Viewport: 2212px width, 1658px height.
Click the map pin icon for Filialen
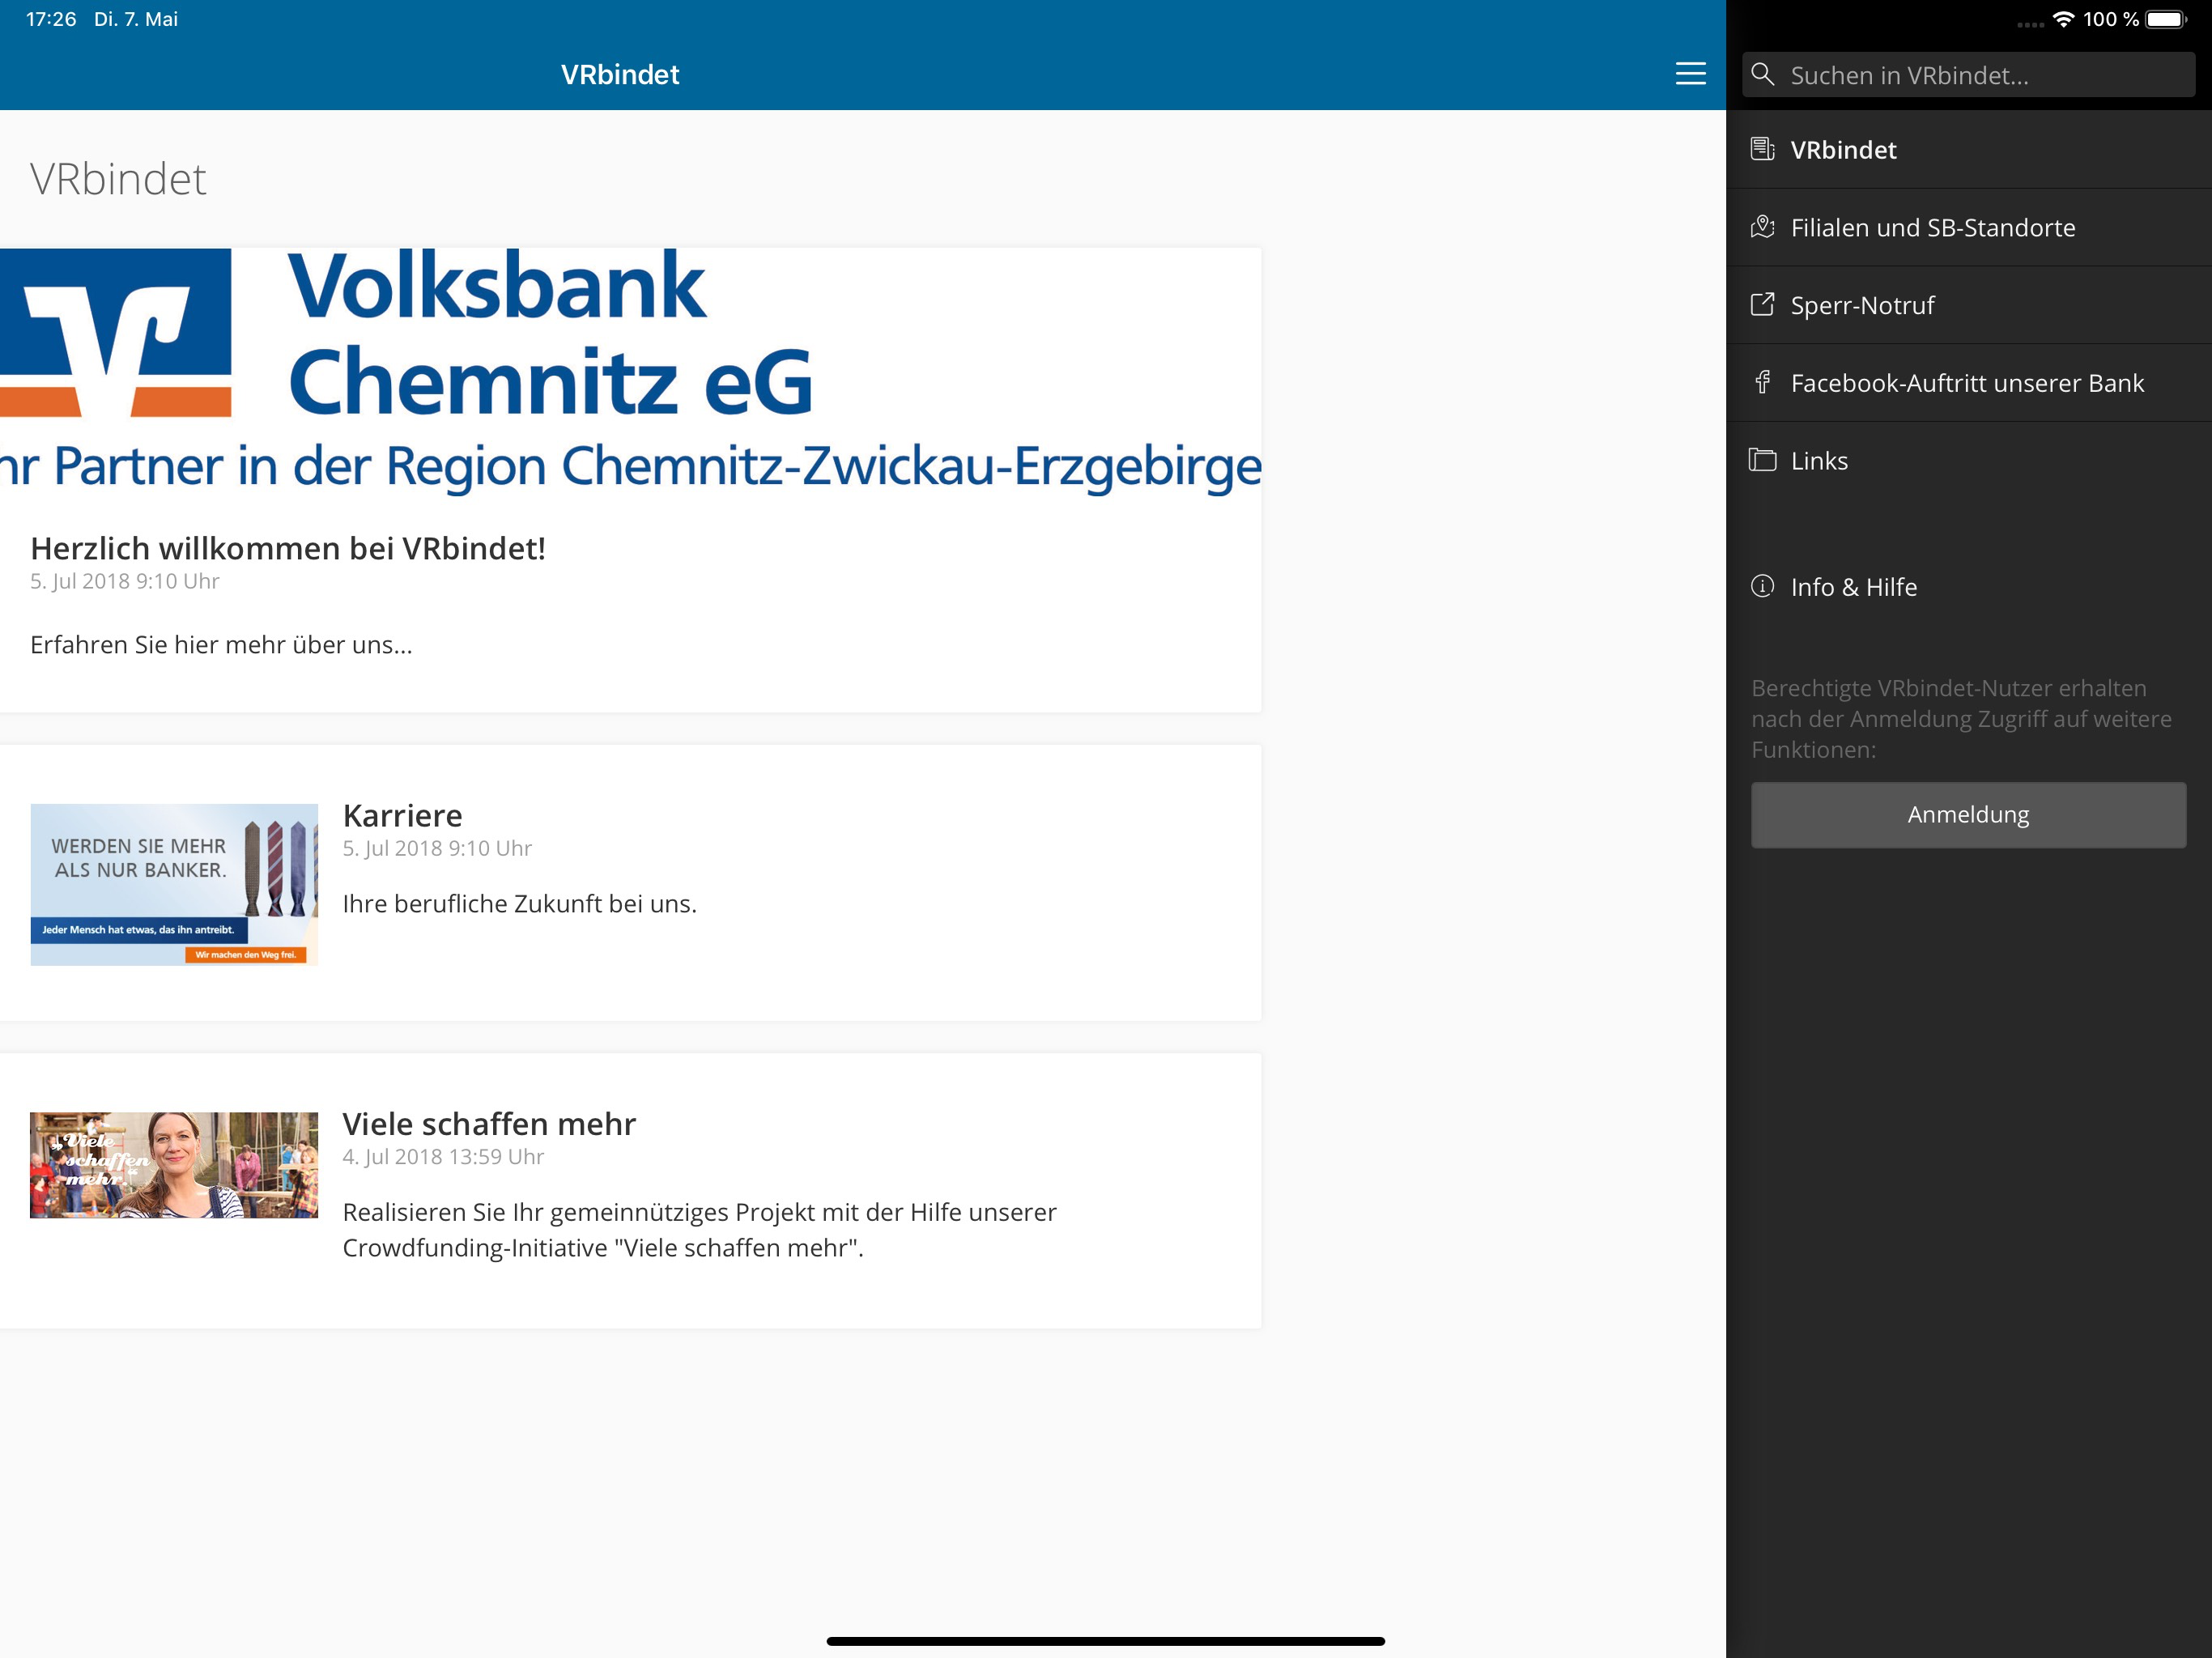coord(1763,227)
